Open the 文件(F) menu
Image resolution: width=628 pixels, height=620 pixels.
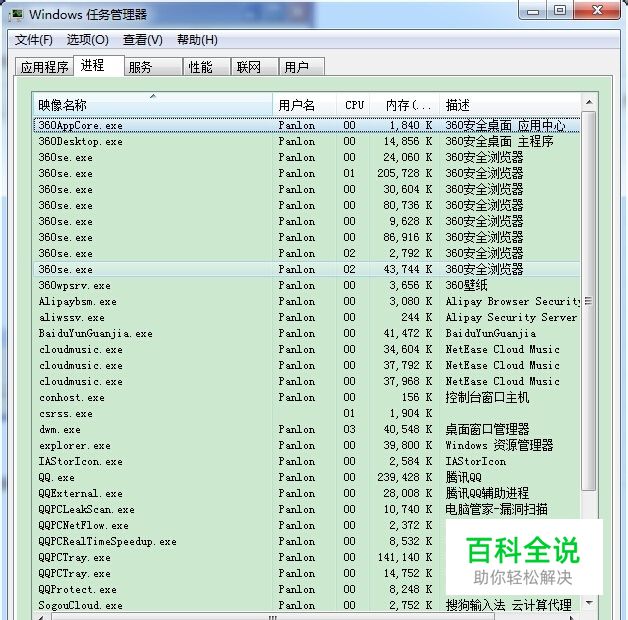coord(34,40)
